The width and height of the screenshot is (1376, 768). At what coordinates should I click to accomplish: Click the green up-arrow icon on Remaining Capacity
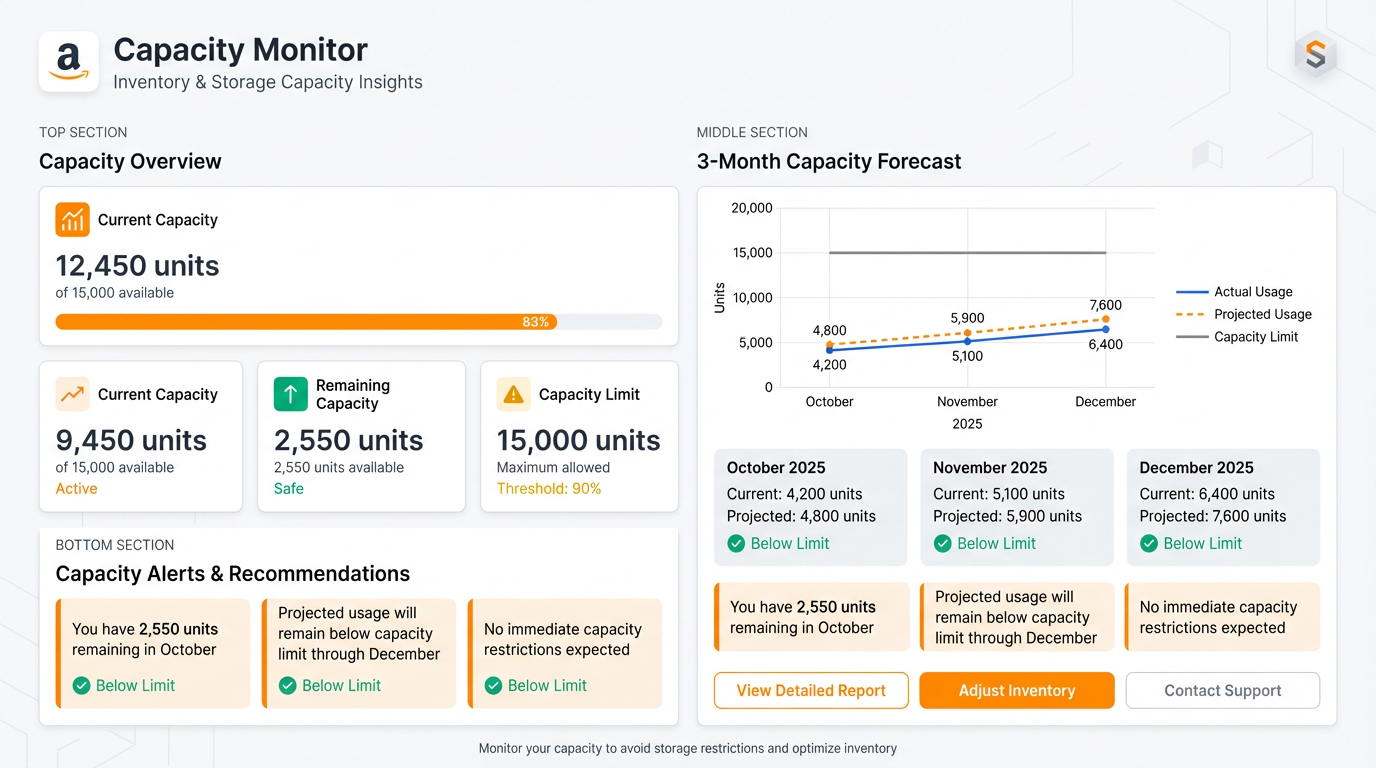(289, 394)
